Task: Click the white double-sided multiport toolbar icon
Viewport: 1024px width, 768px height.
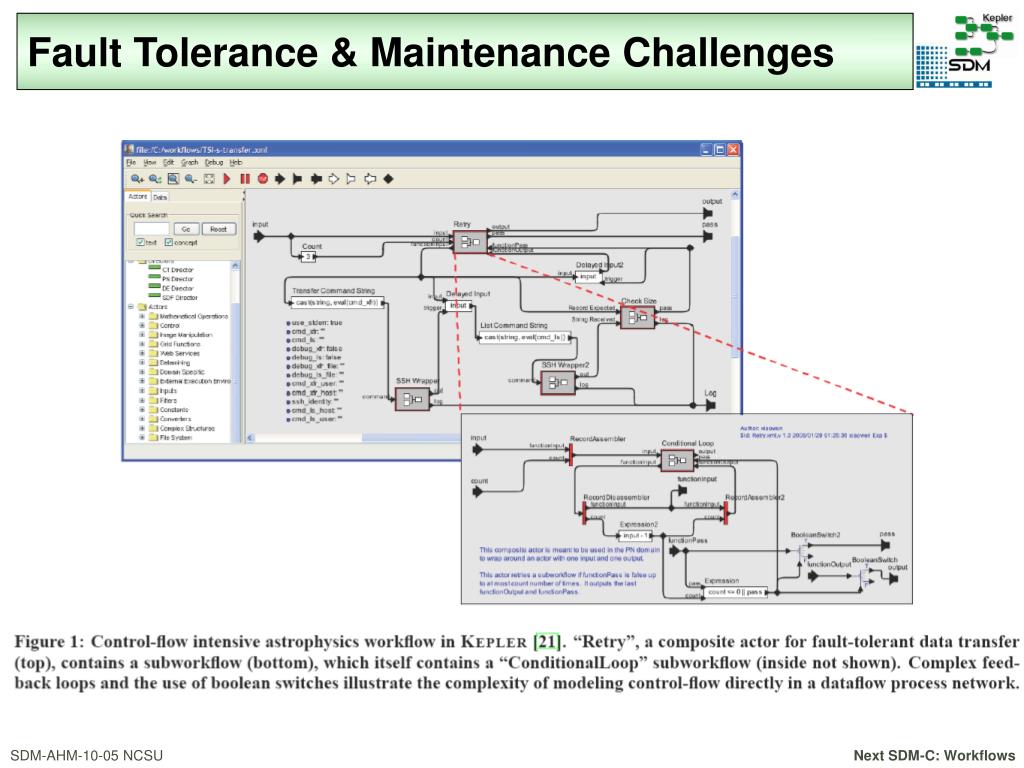Action: 370,179
